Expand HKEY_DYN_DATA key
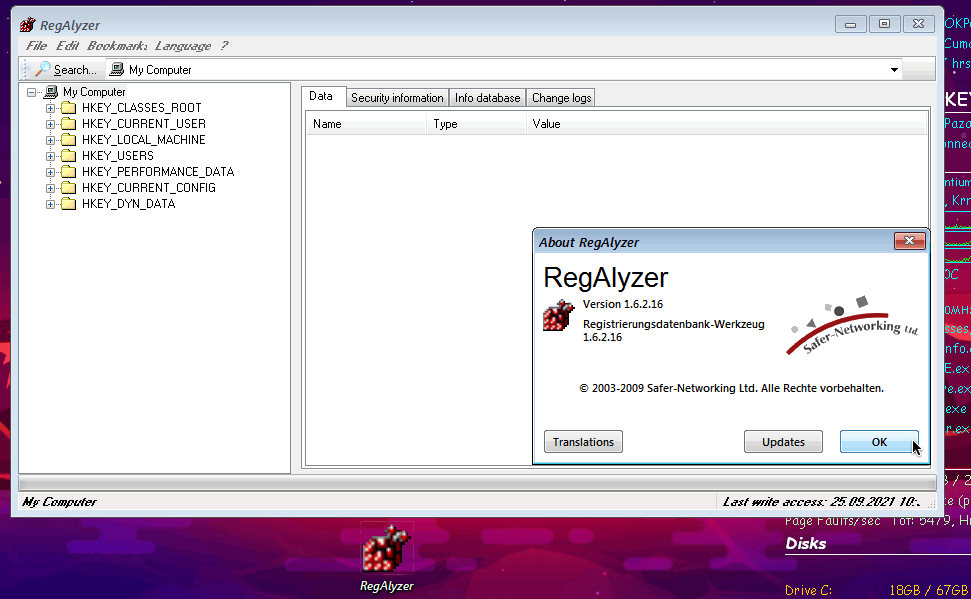Viewport: 971px width, 599px height. (x=51, y=204)
